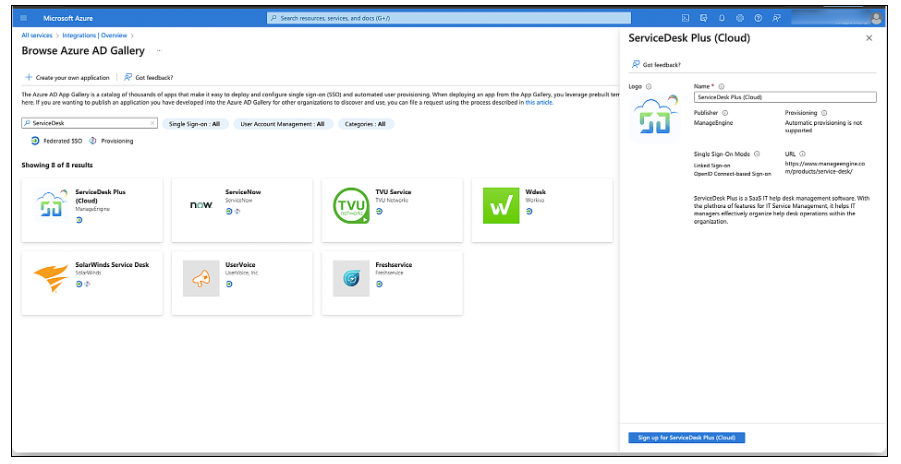Open the Help question mark icon

point(758,18)
